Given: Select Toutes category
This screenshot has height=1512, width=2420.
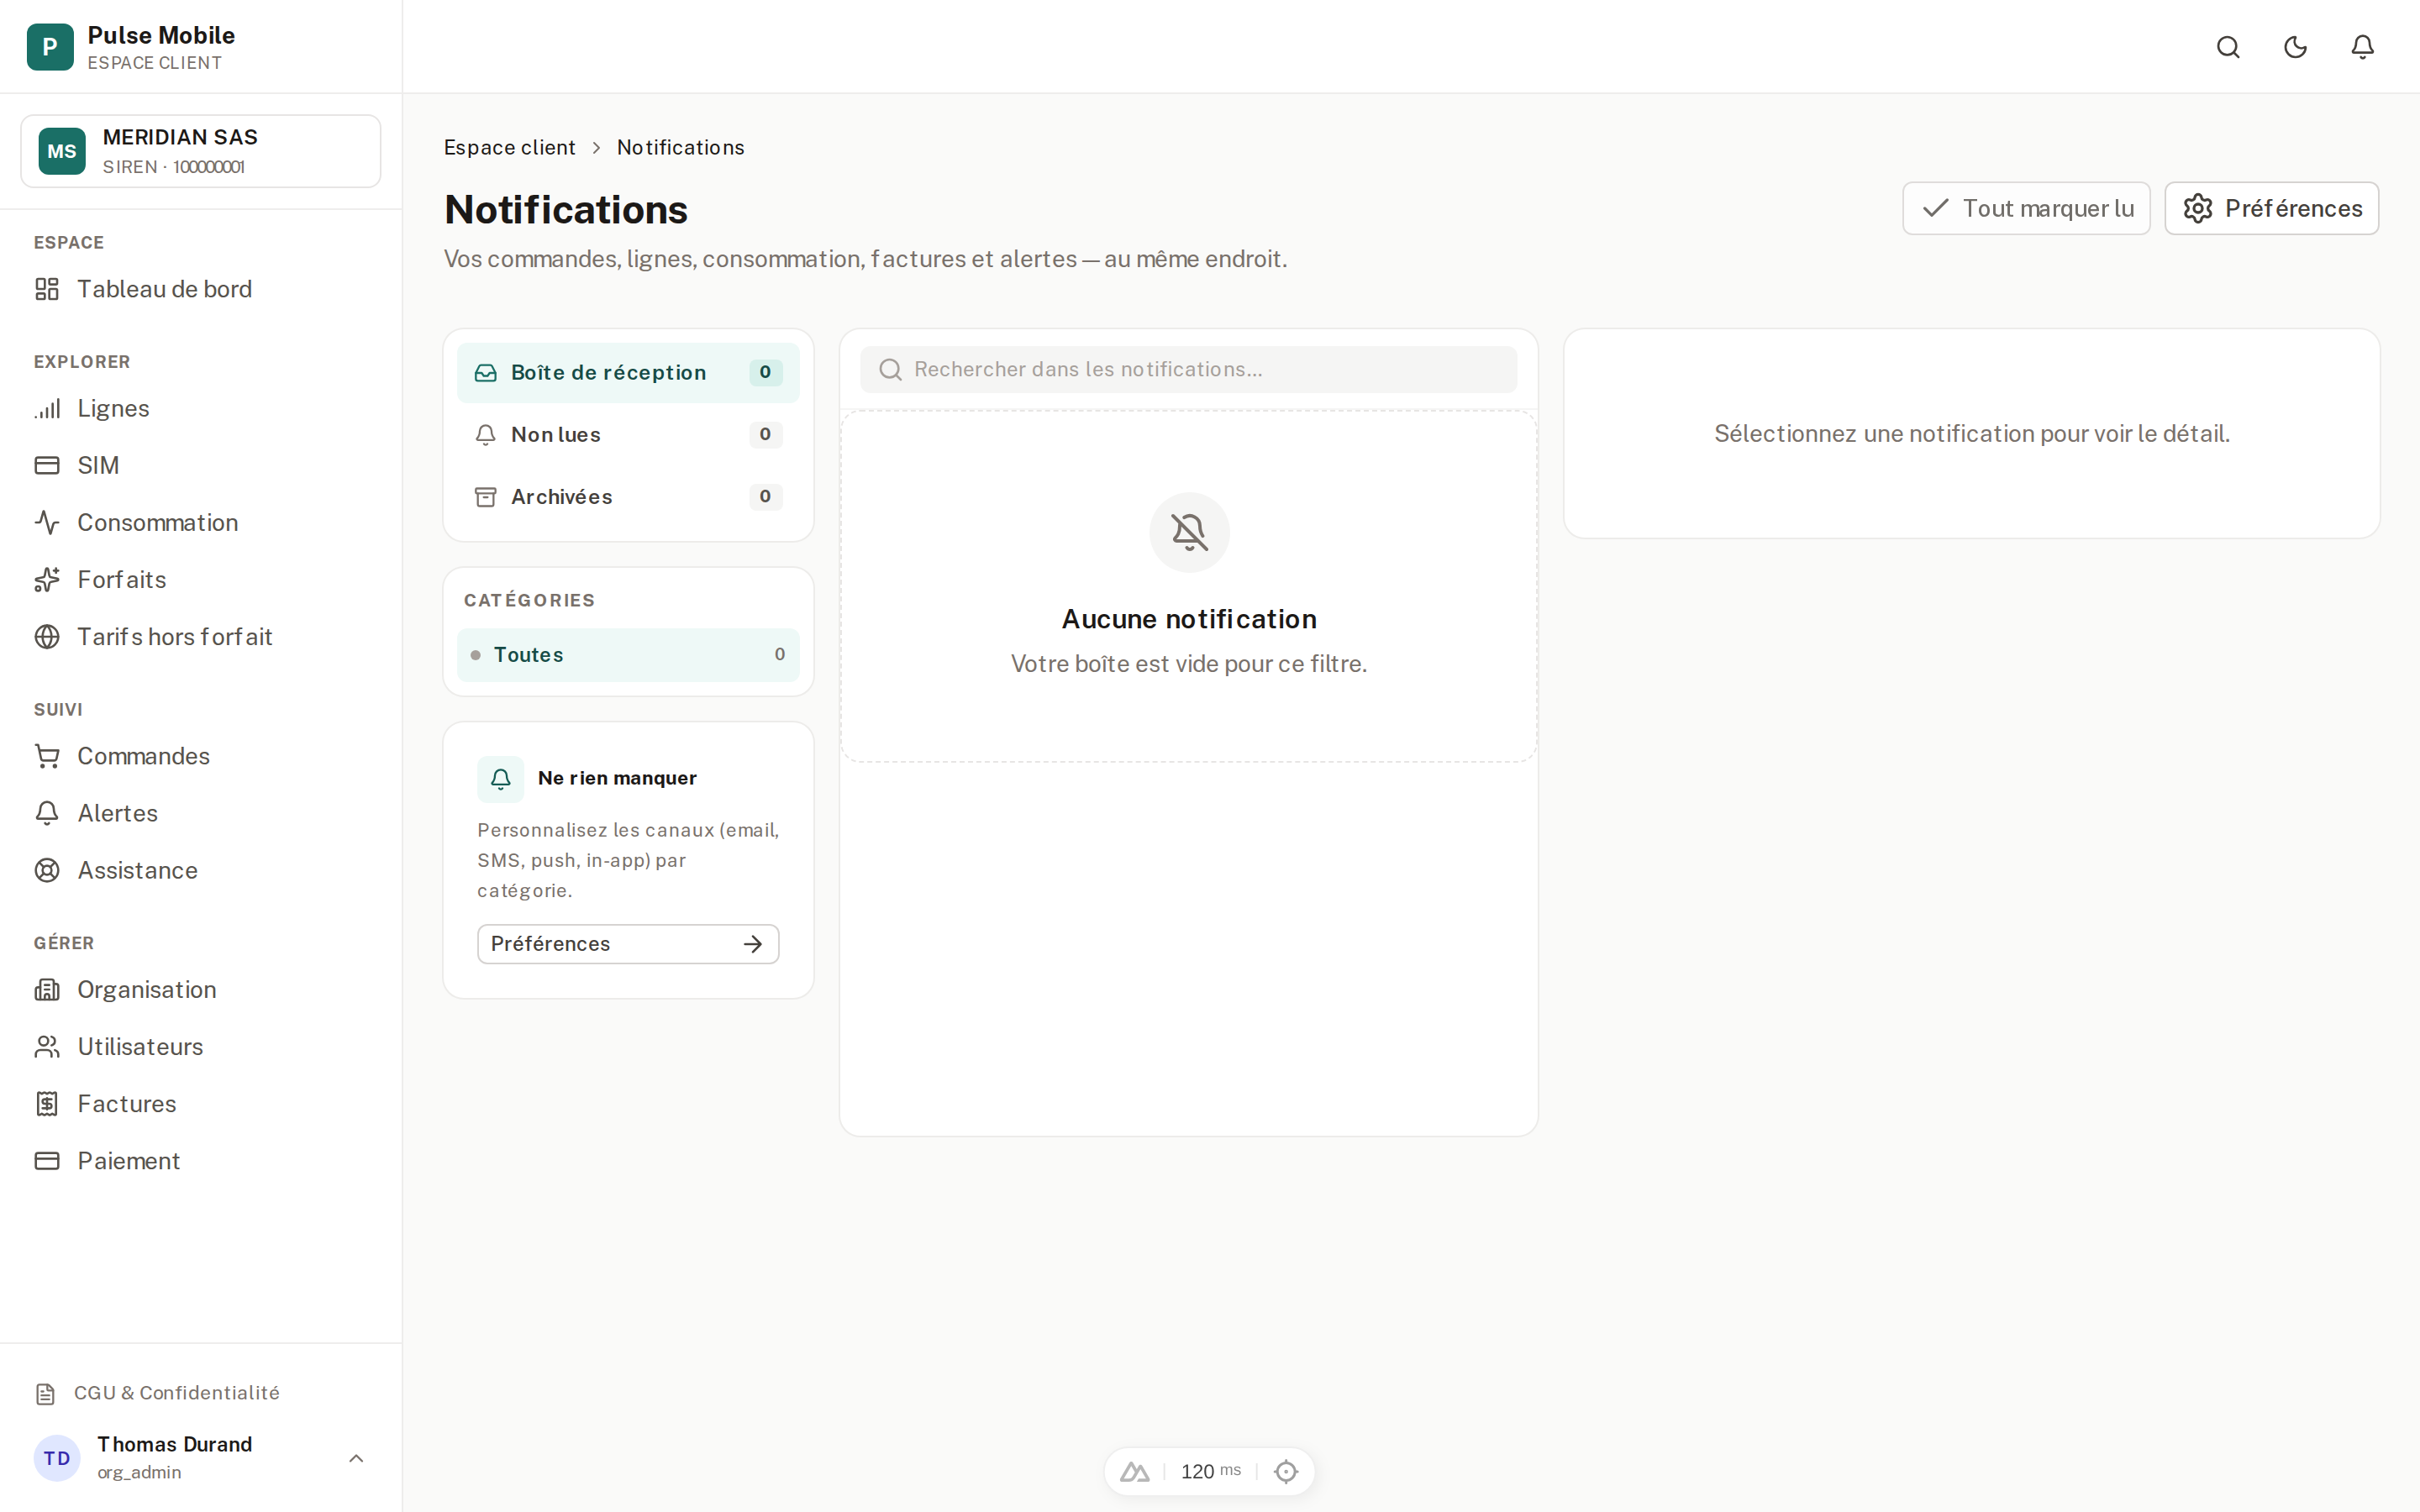Looking at the screenshot, I should 628,654.
